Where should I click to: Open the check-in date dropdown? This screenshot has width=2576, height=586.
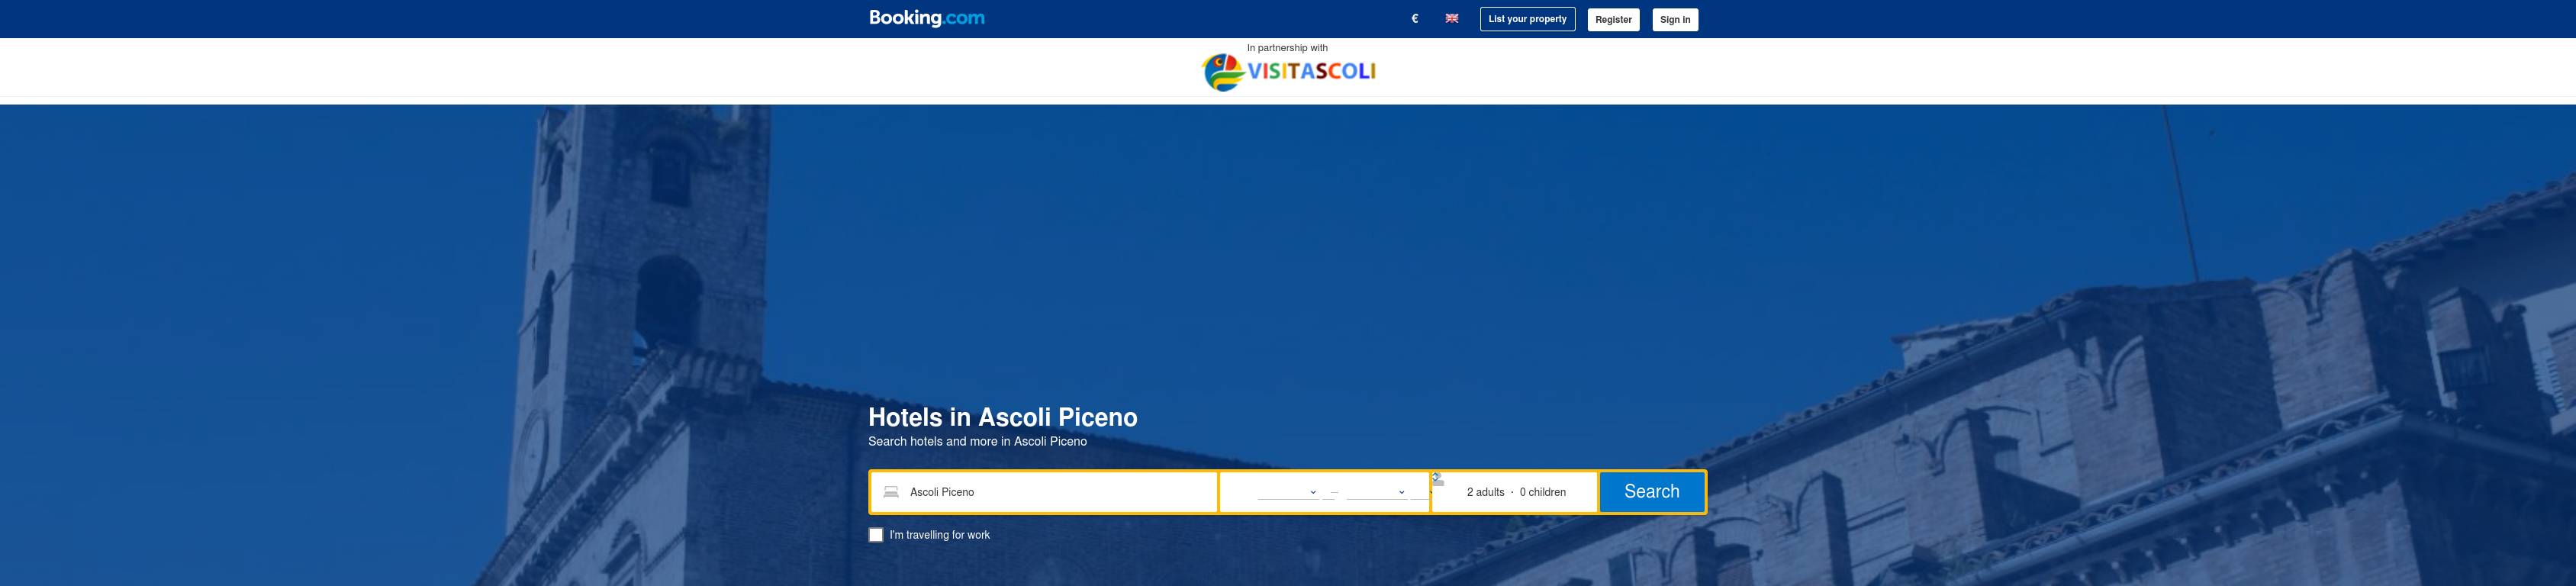[x=1287, y=492]
